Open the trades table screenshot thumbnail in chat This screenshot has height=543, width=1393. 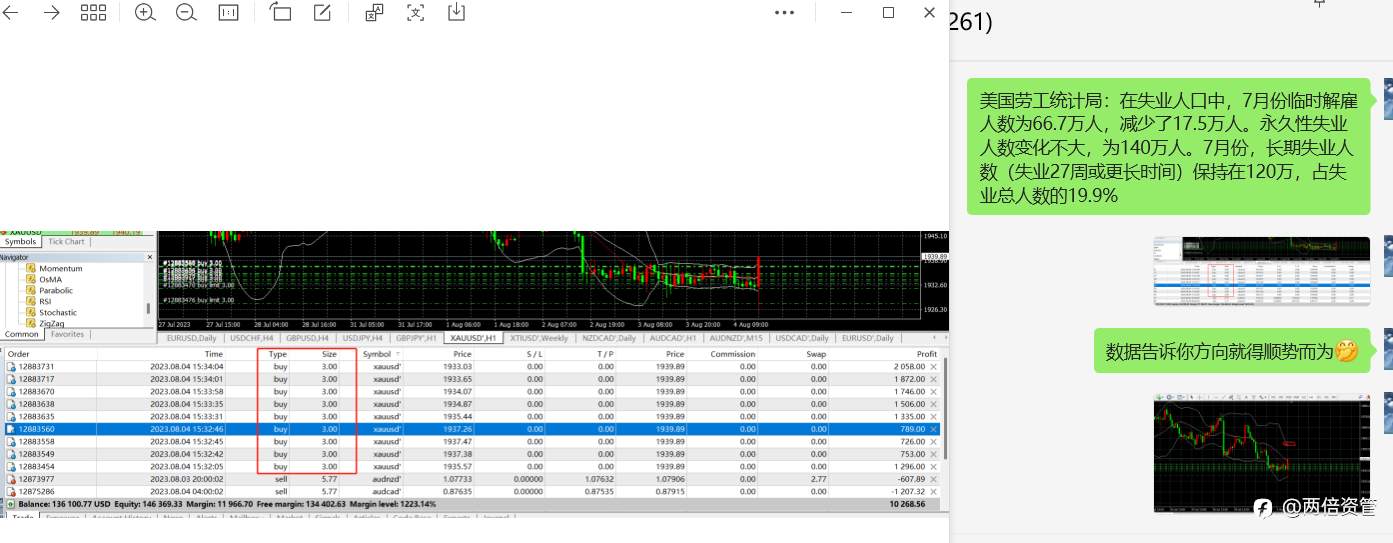(x=1262, y=270)
